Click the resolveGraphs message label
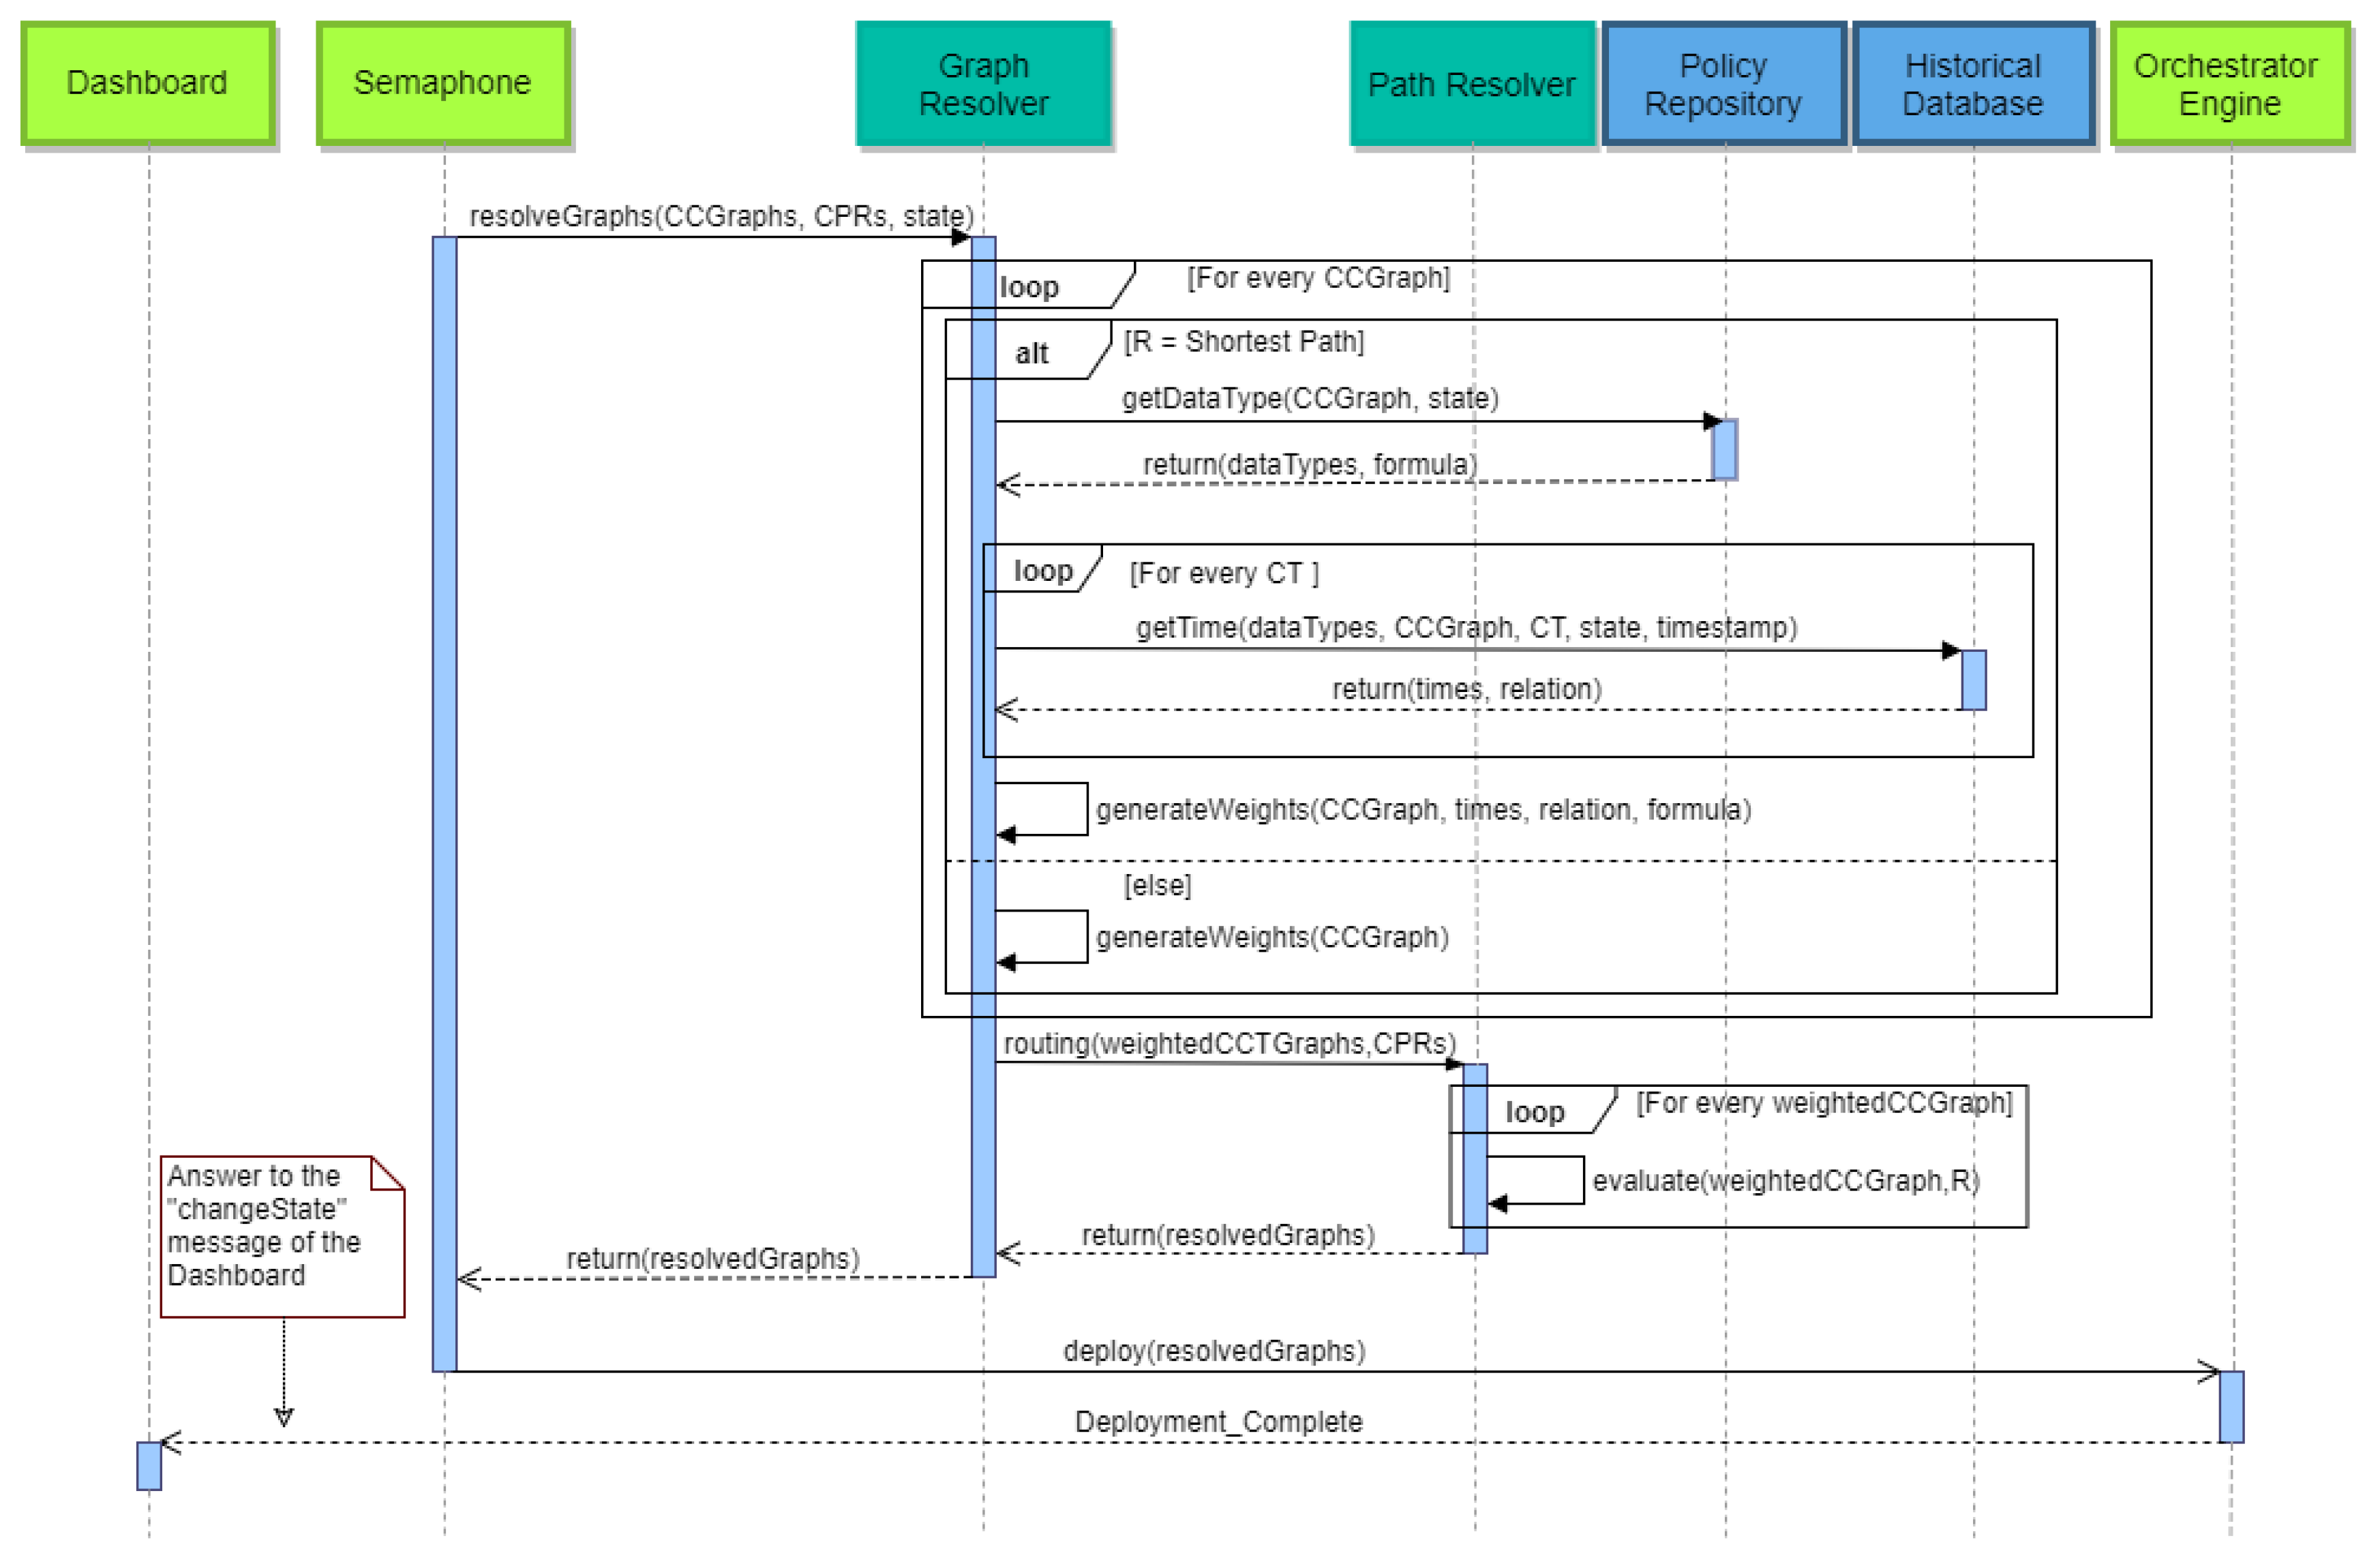 (720, 216)
